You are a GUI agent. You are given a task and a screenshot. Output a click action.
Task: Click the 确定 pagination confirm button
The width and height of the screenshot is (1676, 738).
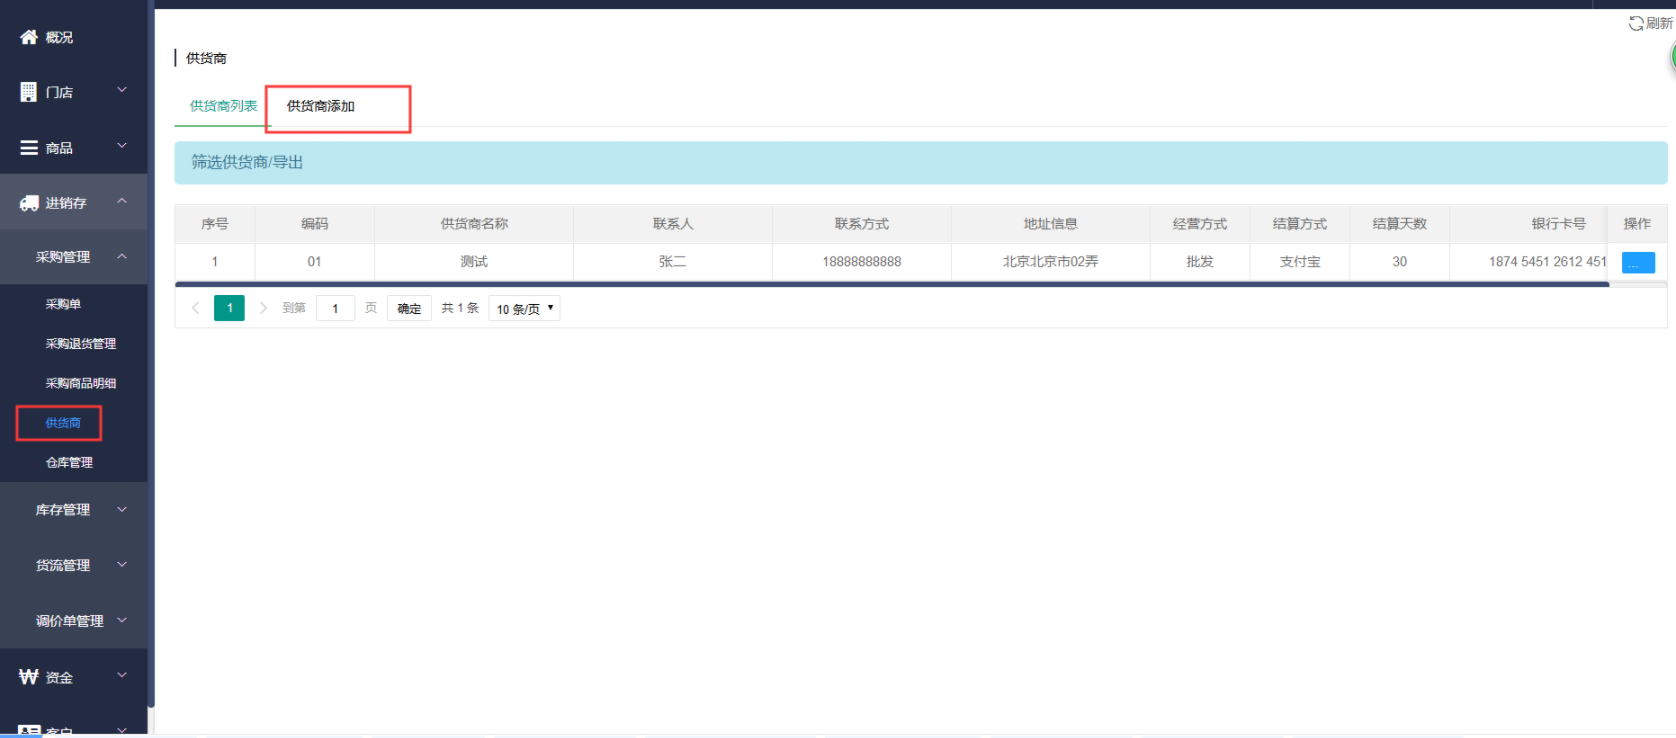coord(409,308)
